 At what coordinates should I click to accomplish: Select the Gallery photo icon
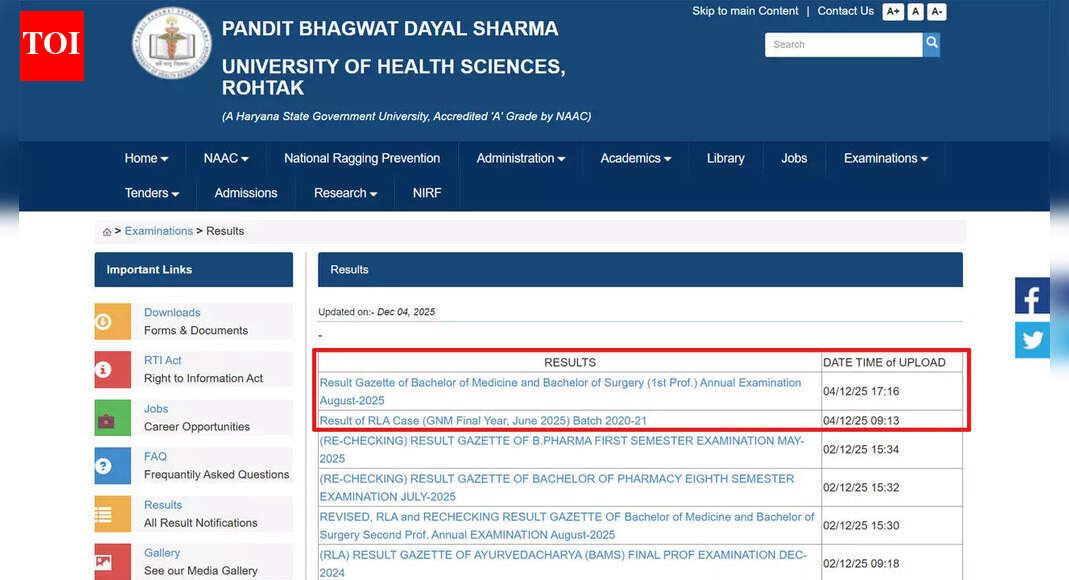[111, 561]
